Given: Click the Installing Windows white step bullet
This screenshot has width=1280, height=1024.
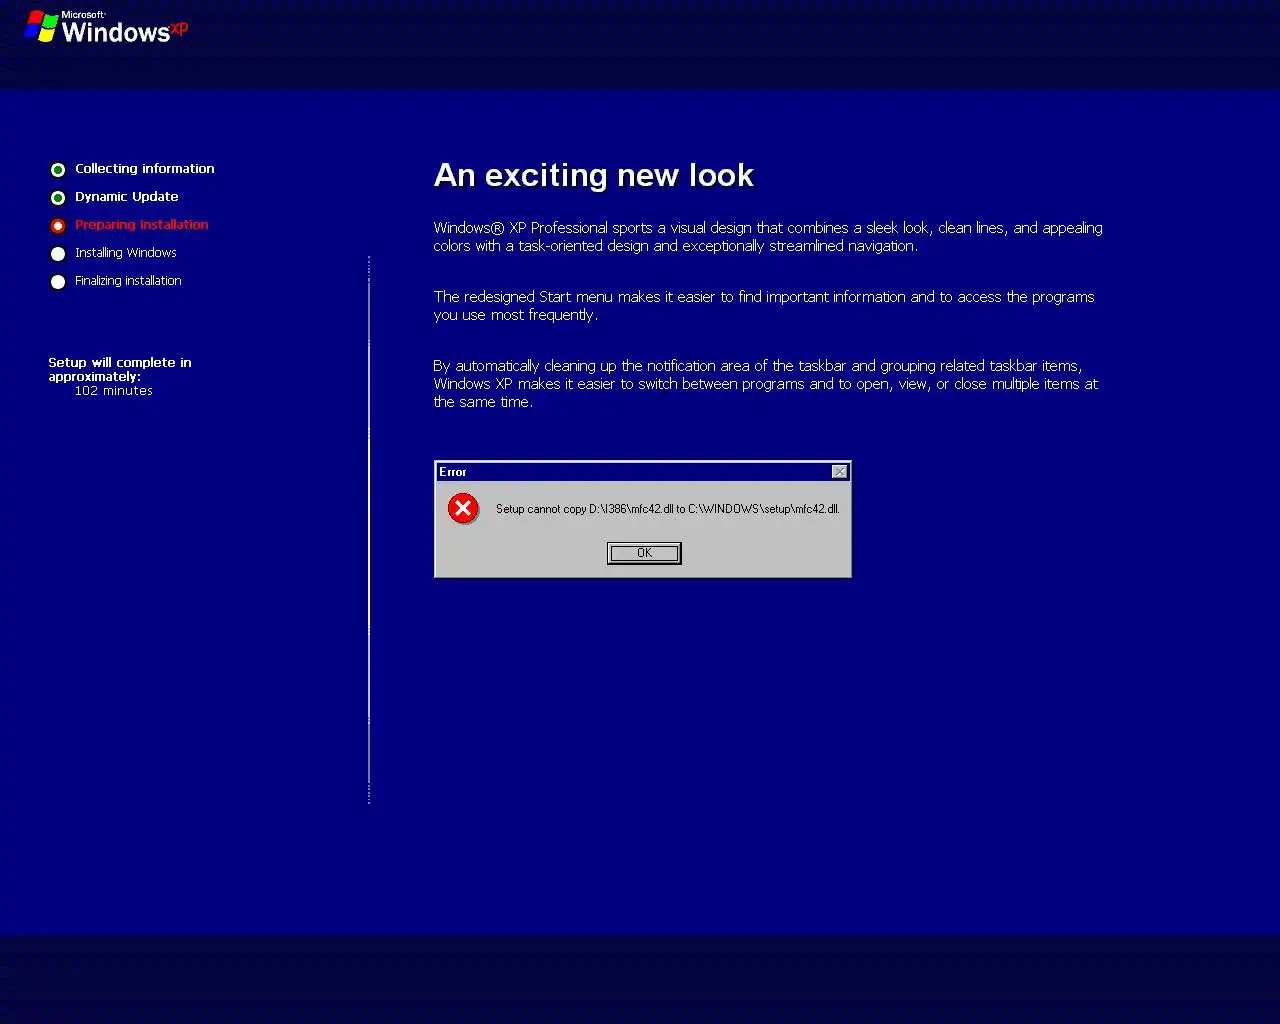Looking at the screenshot, I should [58, 254].
